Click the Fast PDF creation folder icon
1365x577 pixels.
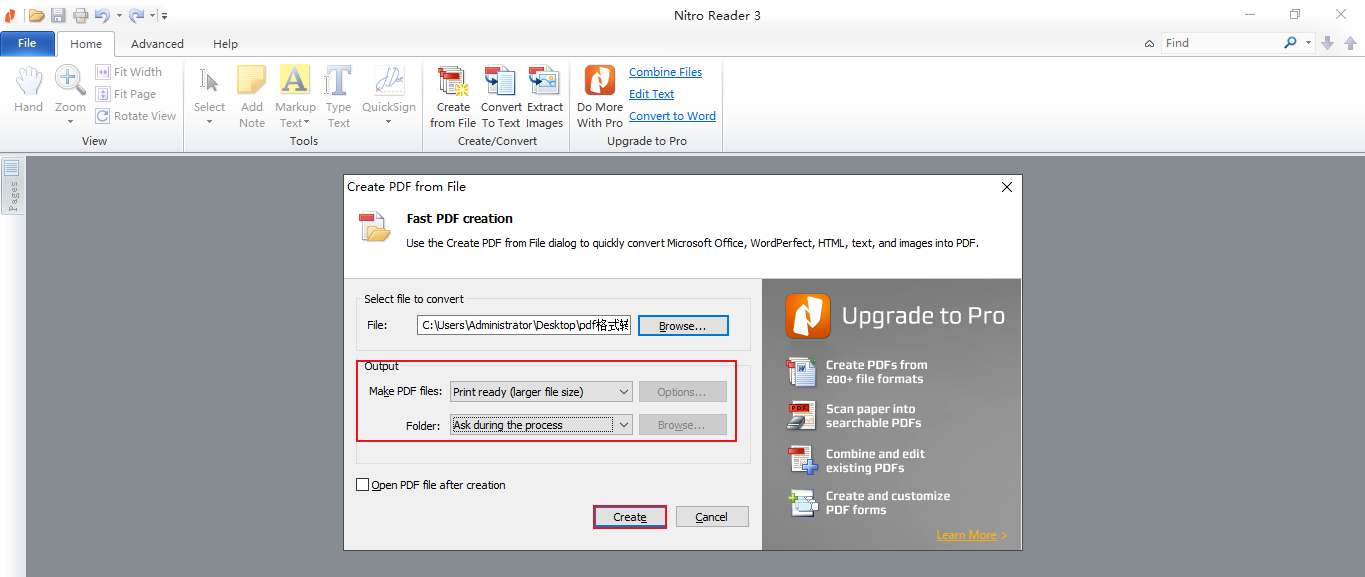pos(375,227)
